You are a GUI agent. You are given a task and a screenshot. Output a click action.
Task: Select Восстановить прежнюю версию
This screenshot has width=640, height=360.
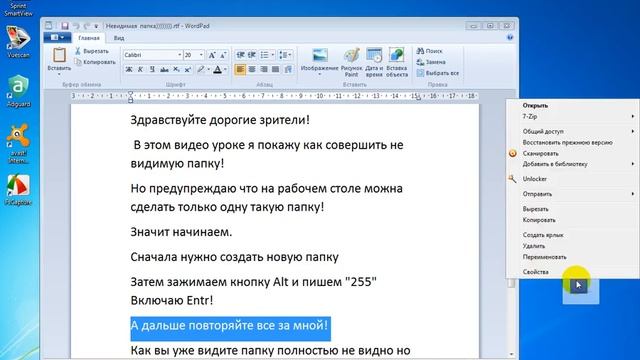pos(573,142)
